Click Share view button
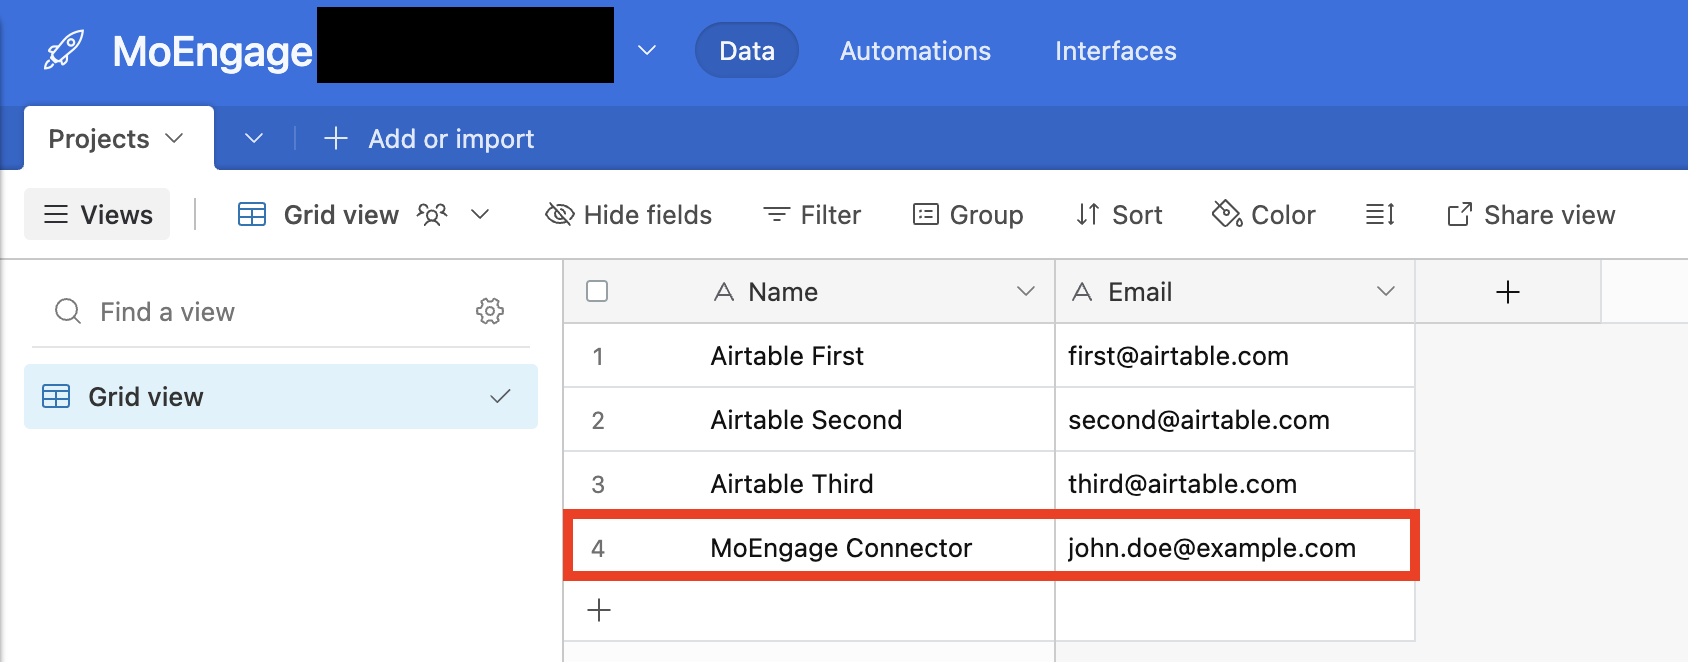Image resolution: width=1688 pixels, height=662 pixels. tap(1531, 214)
